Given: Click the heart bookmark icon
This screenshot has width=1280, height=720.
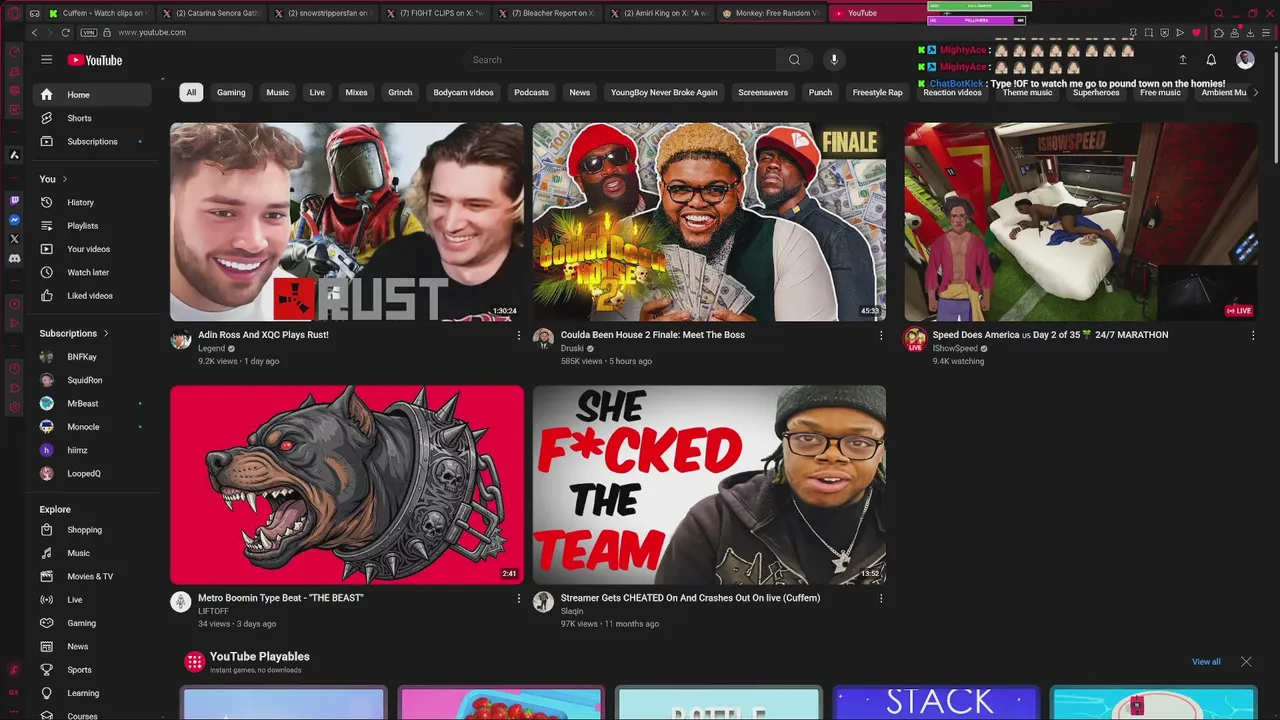Looking at the screenshot, I should coord(1196,33).
